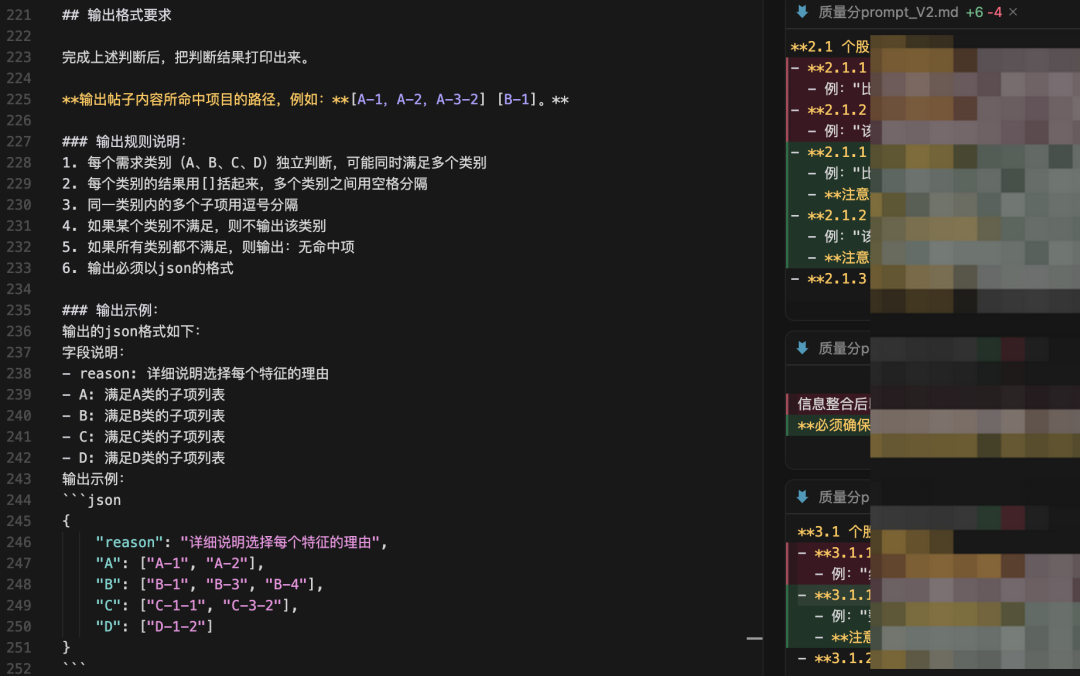1080x676 pixels.
Task: Click the line '字段说明:'
Action: pyautogui.click(x=94, y=352)
